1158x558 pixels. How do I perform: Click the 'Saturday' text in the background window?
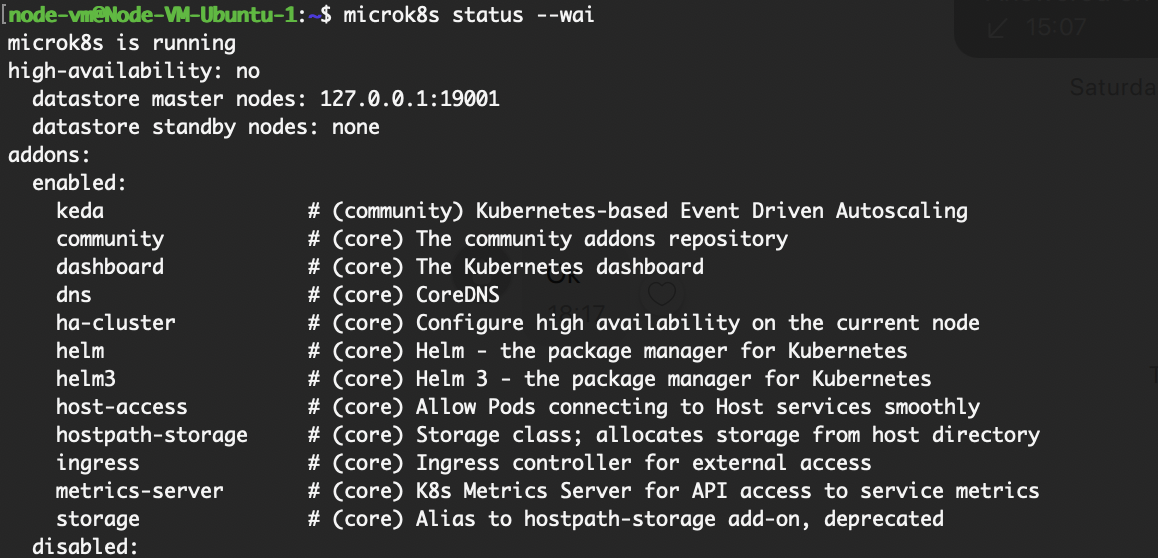pos(1114,87)
